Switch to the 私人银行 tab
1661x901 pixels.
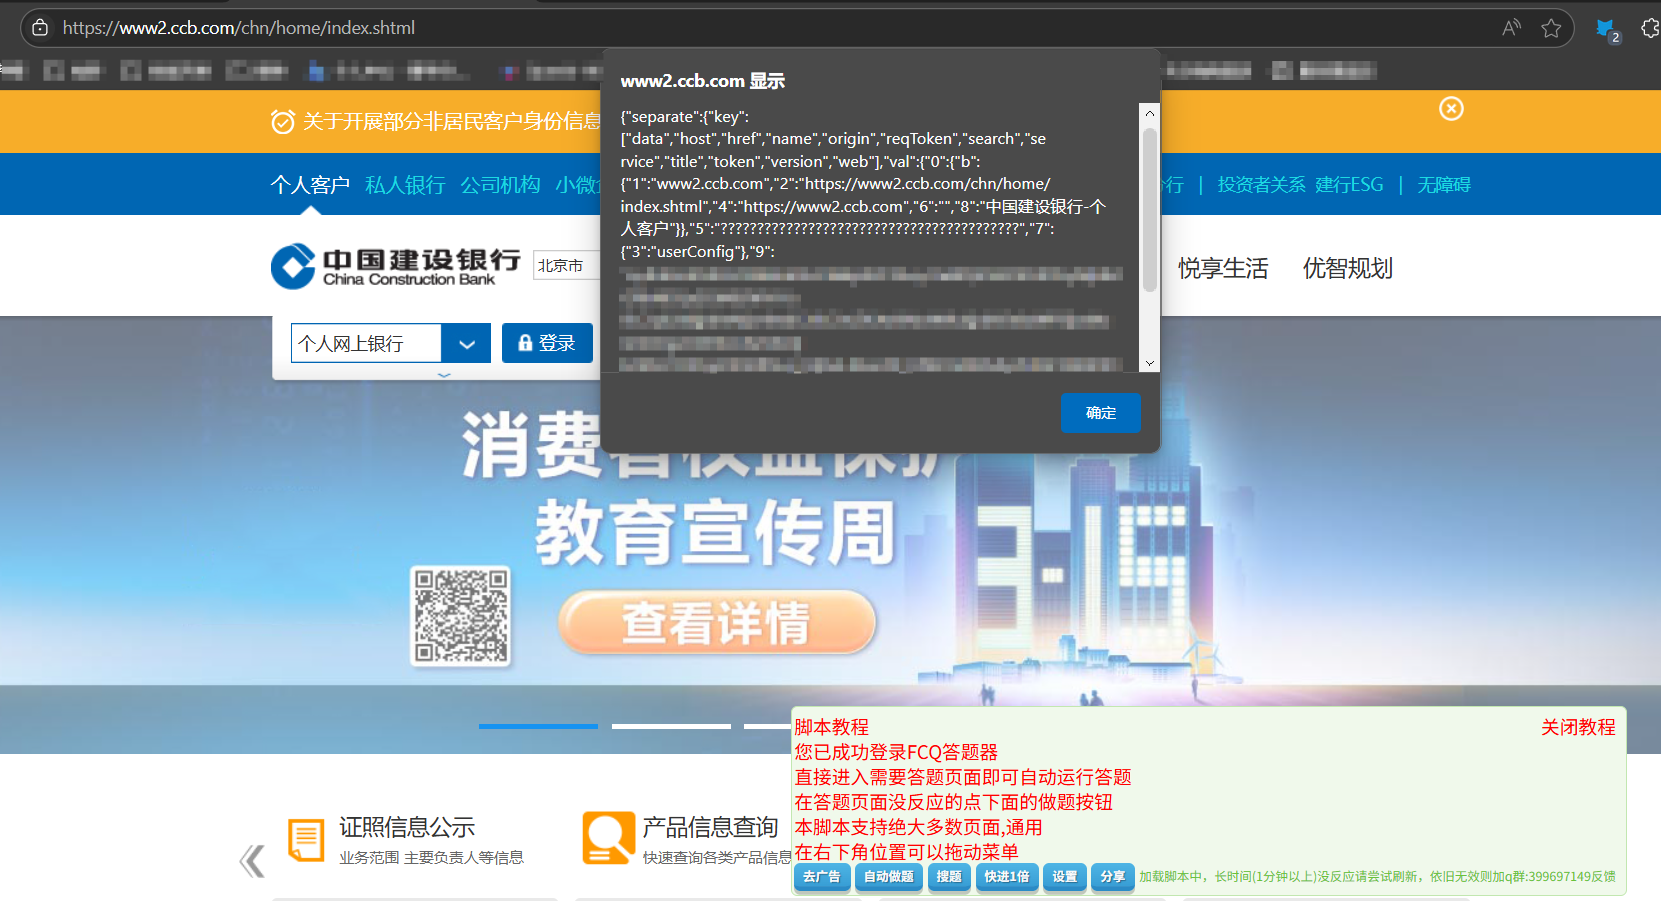(x=405, y=185)
